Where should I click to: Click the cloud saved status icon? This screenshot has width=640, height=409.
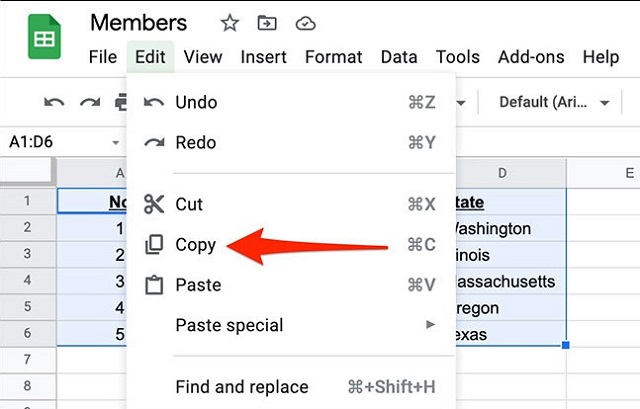tap(305, 24)
